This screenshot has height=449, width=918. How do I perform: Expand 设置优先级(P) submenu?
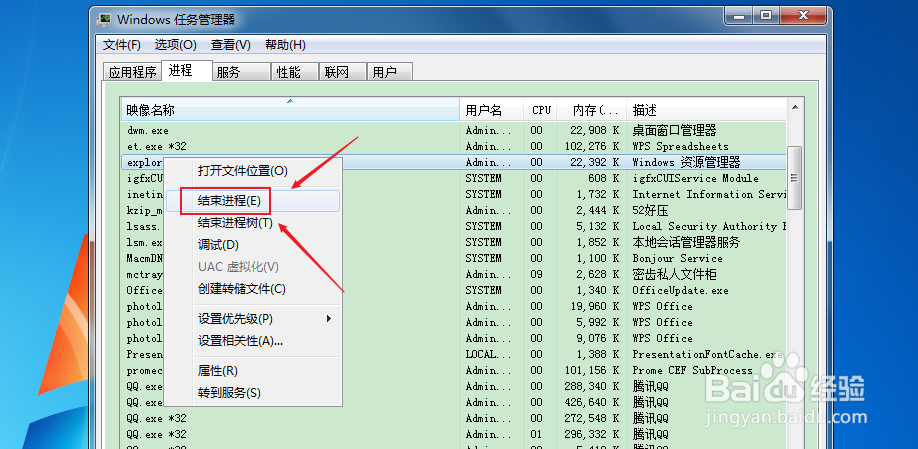253,319
